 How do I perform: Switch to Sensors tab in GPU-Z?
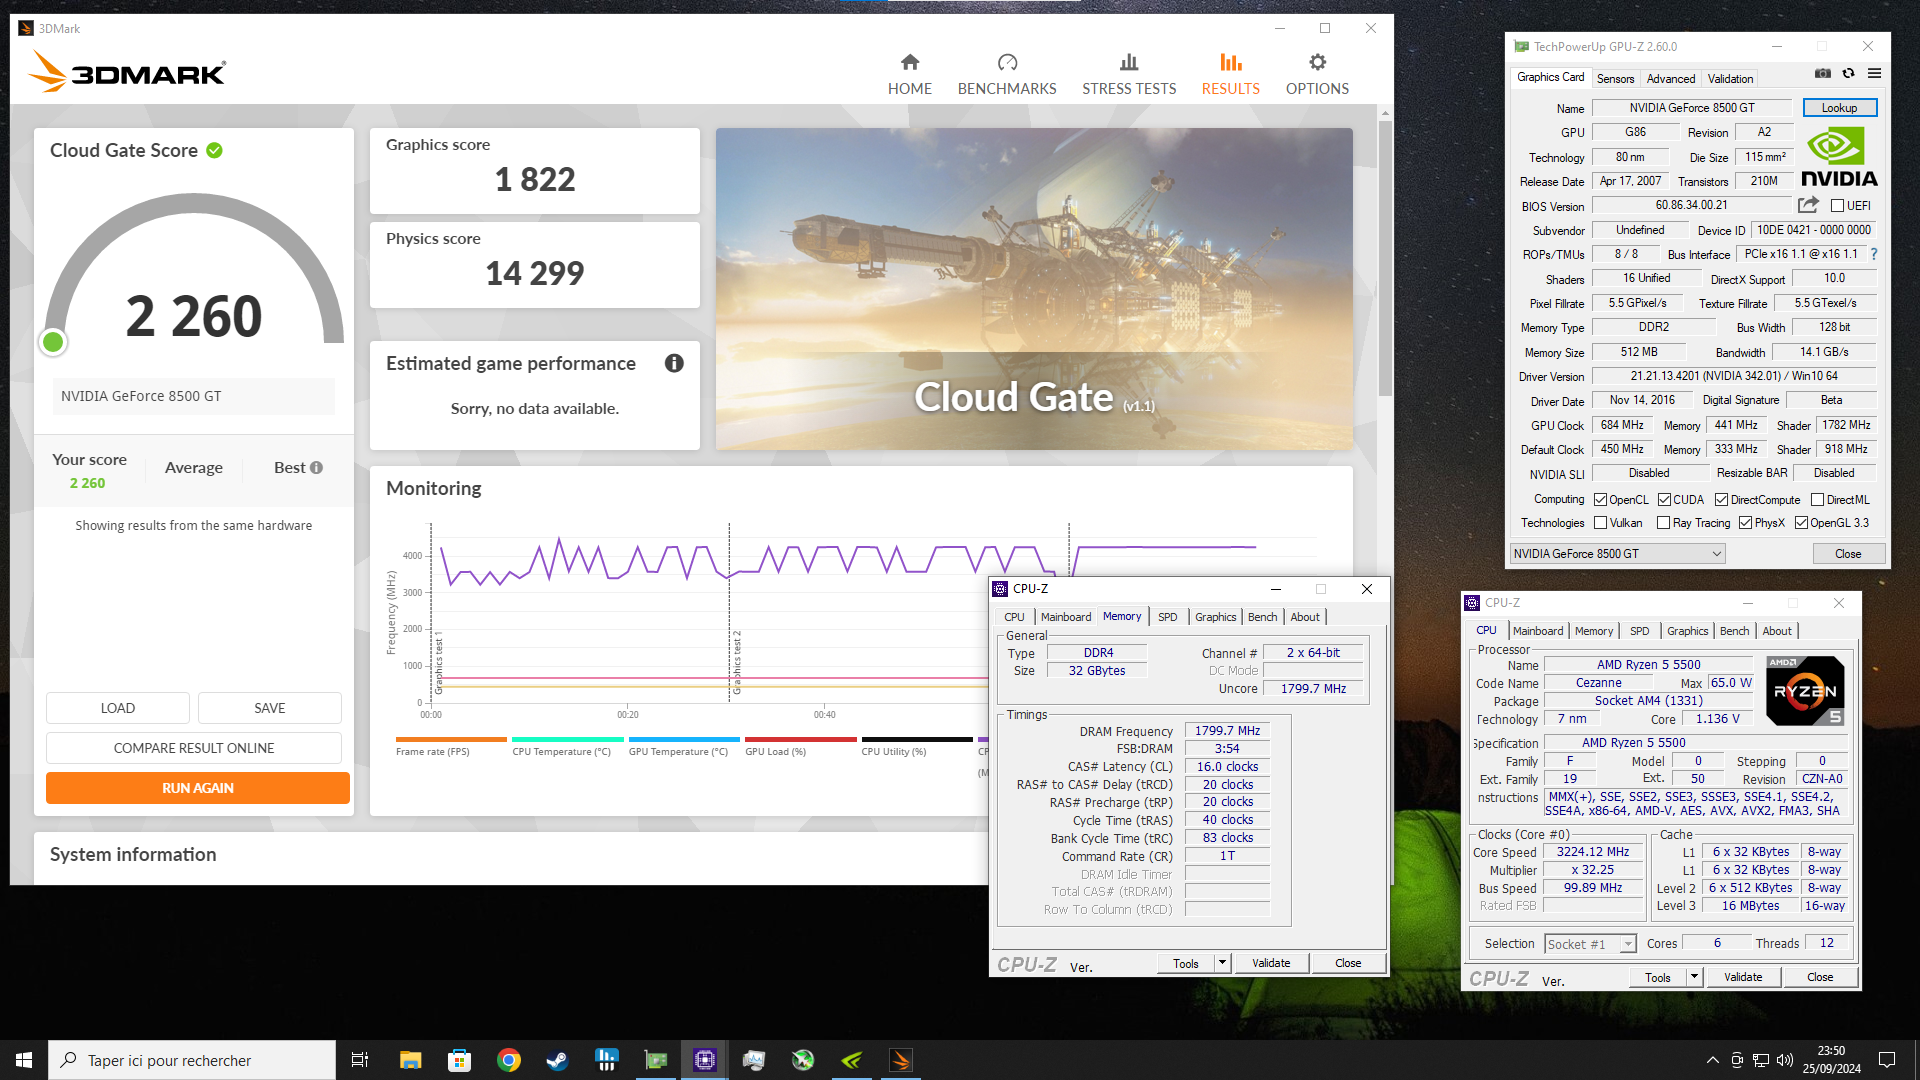[x=1615, y=79]
